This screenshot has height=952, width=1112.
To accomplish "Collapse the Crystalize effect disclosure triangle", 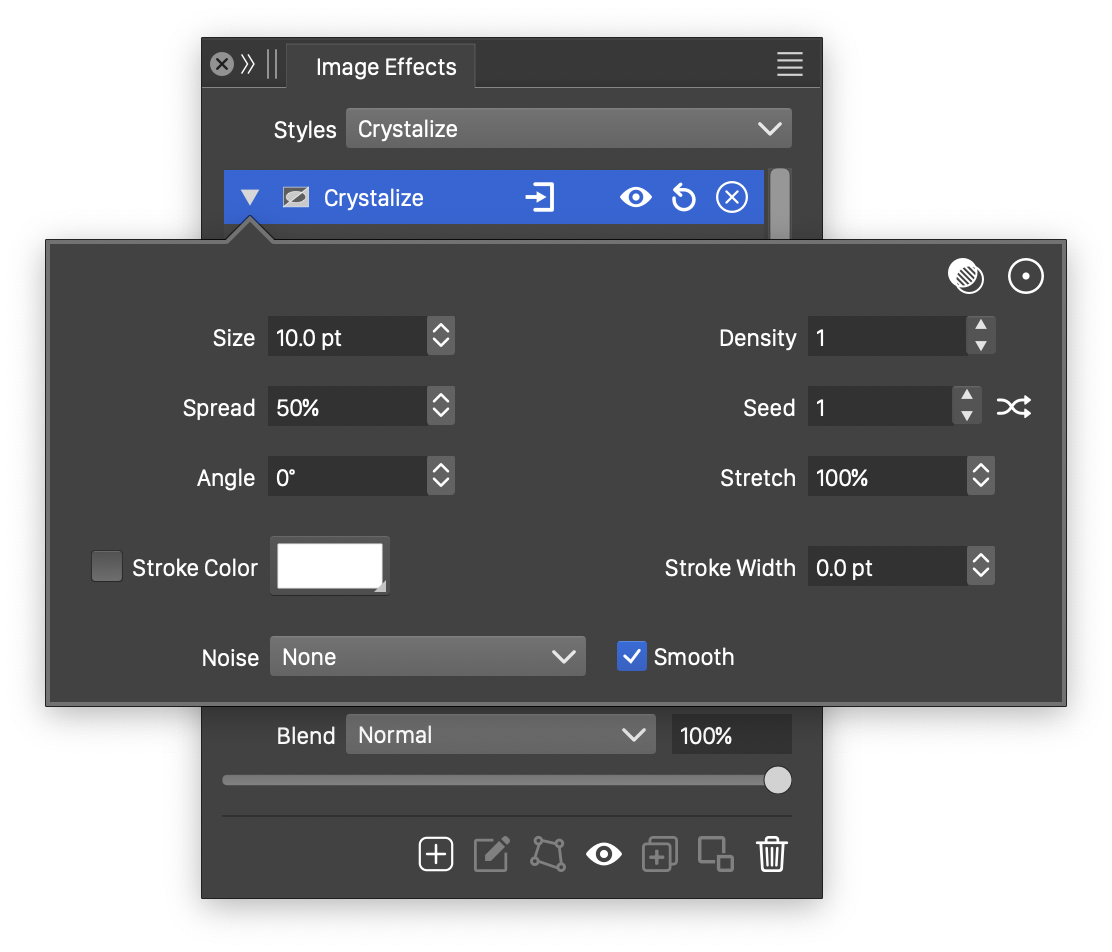I will click(x=250, y=198).
